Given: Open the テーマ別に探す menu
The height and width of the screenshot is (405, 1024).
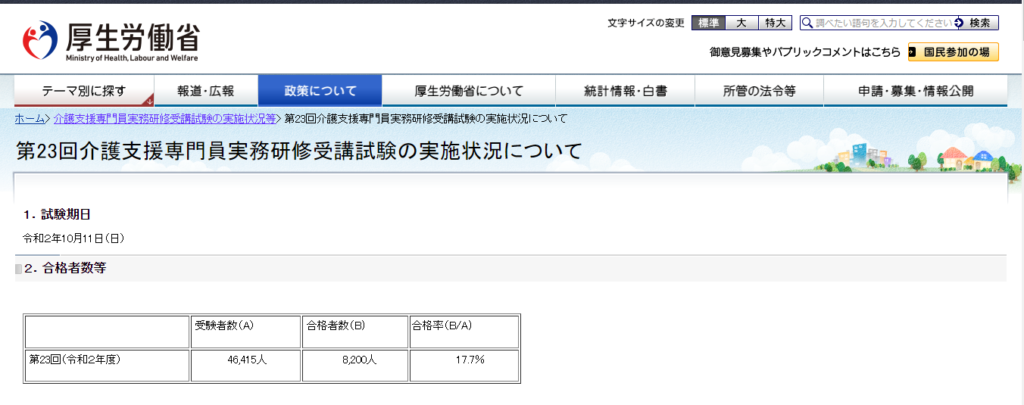Looking at the screenshot, I should pyautogui.click(x=83, y=91).
